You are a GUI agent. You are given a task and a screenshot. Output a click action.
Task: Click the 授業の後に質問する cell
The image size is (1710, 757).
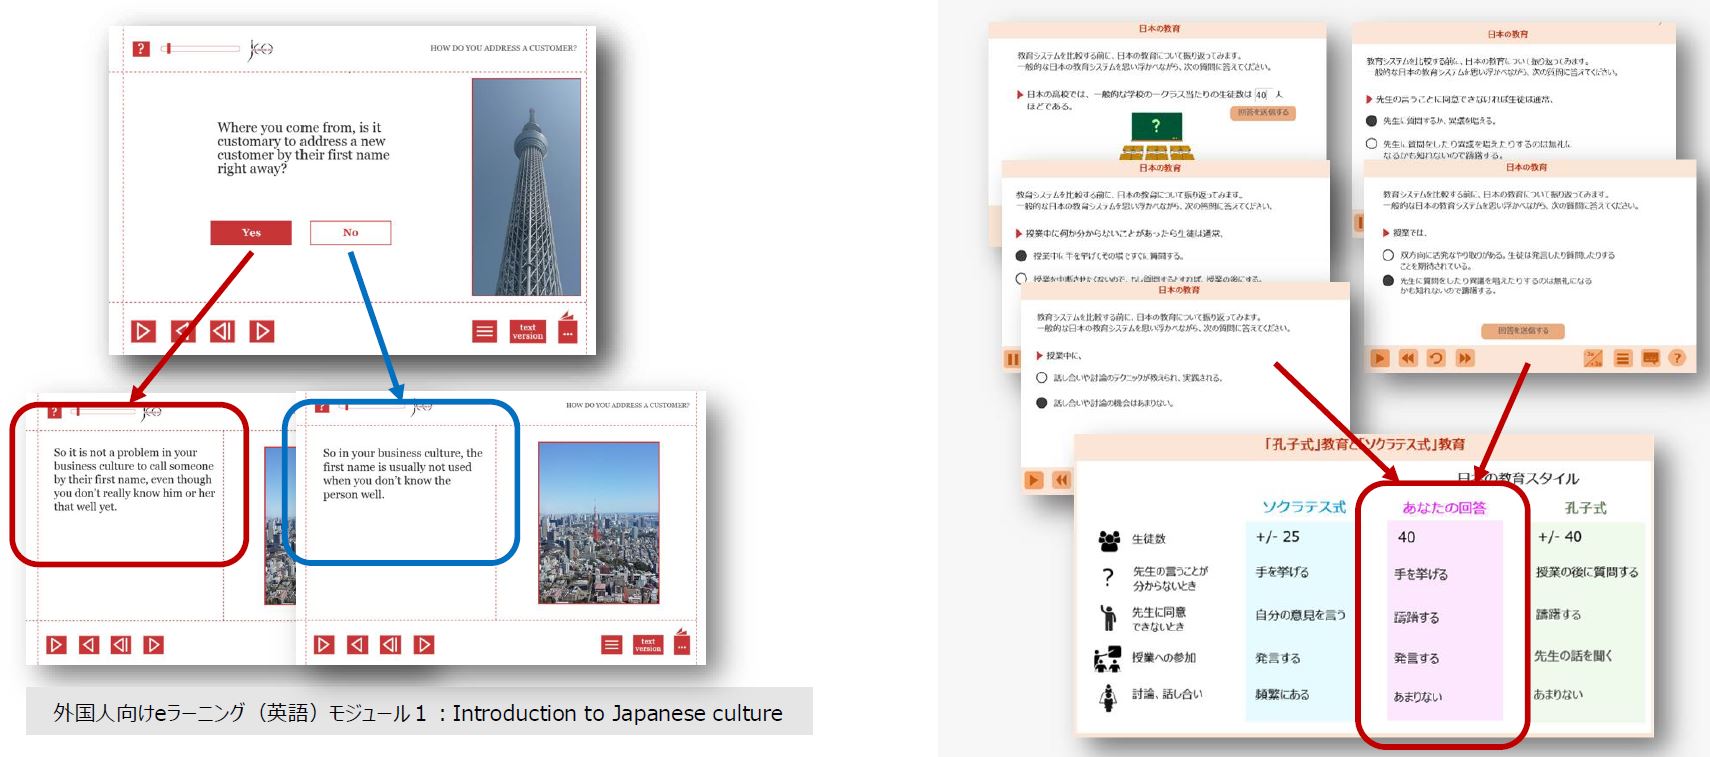(x=1587, y=572)
